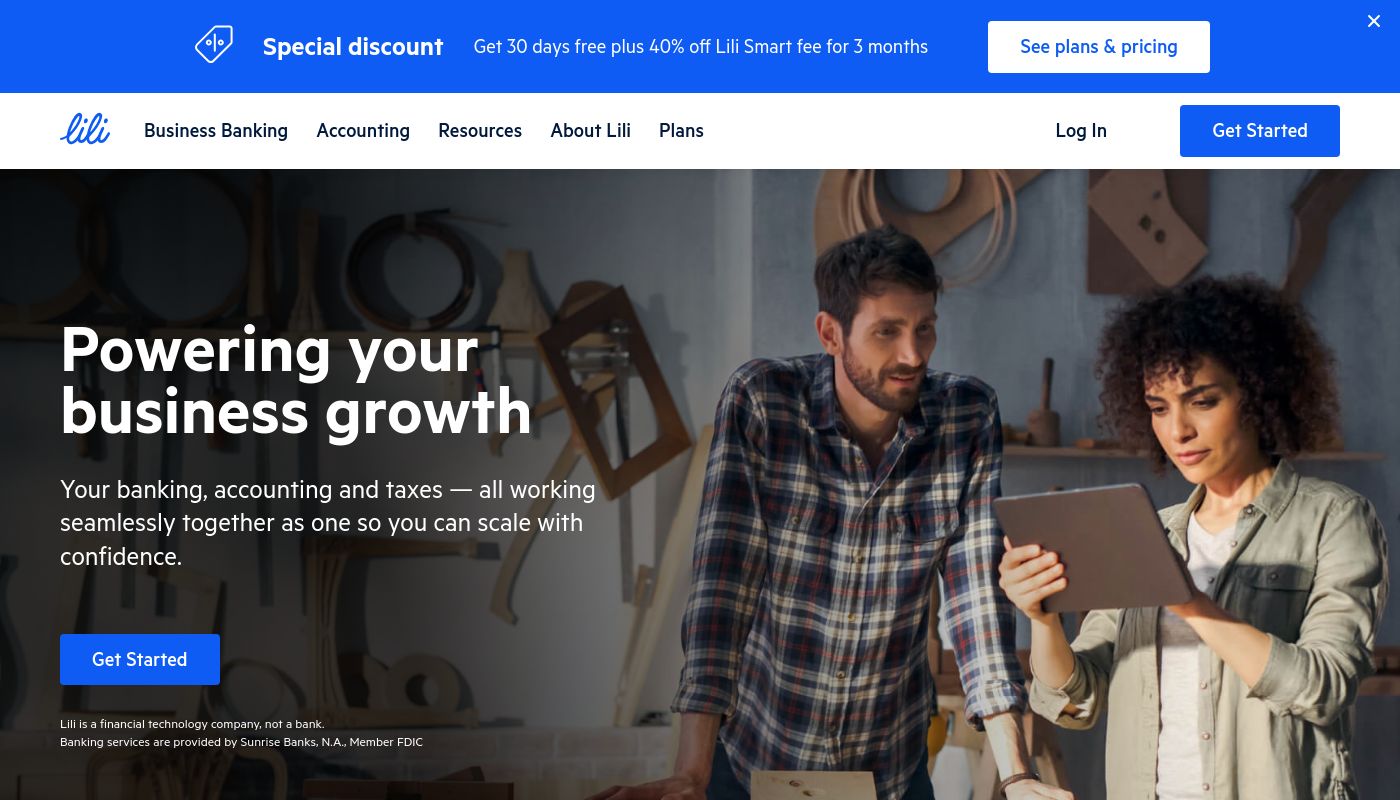Click the 30 days free promo text
Viewport: 1400px width, 800px height.
pyautogui.click(x=701, y=47)
